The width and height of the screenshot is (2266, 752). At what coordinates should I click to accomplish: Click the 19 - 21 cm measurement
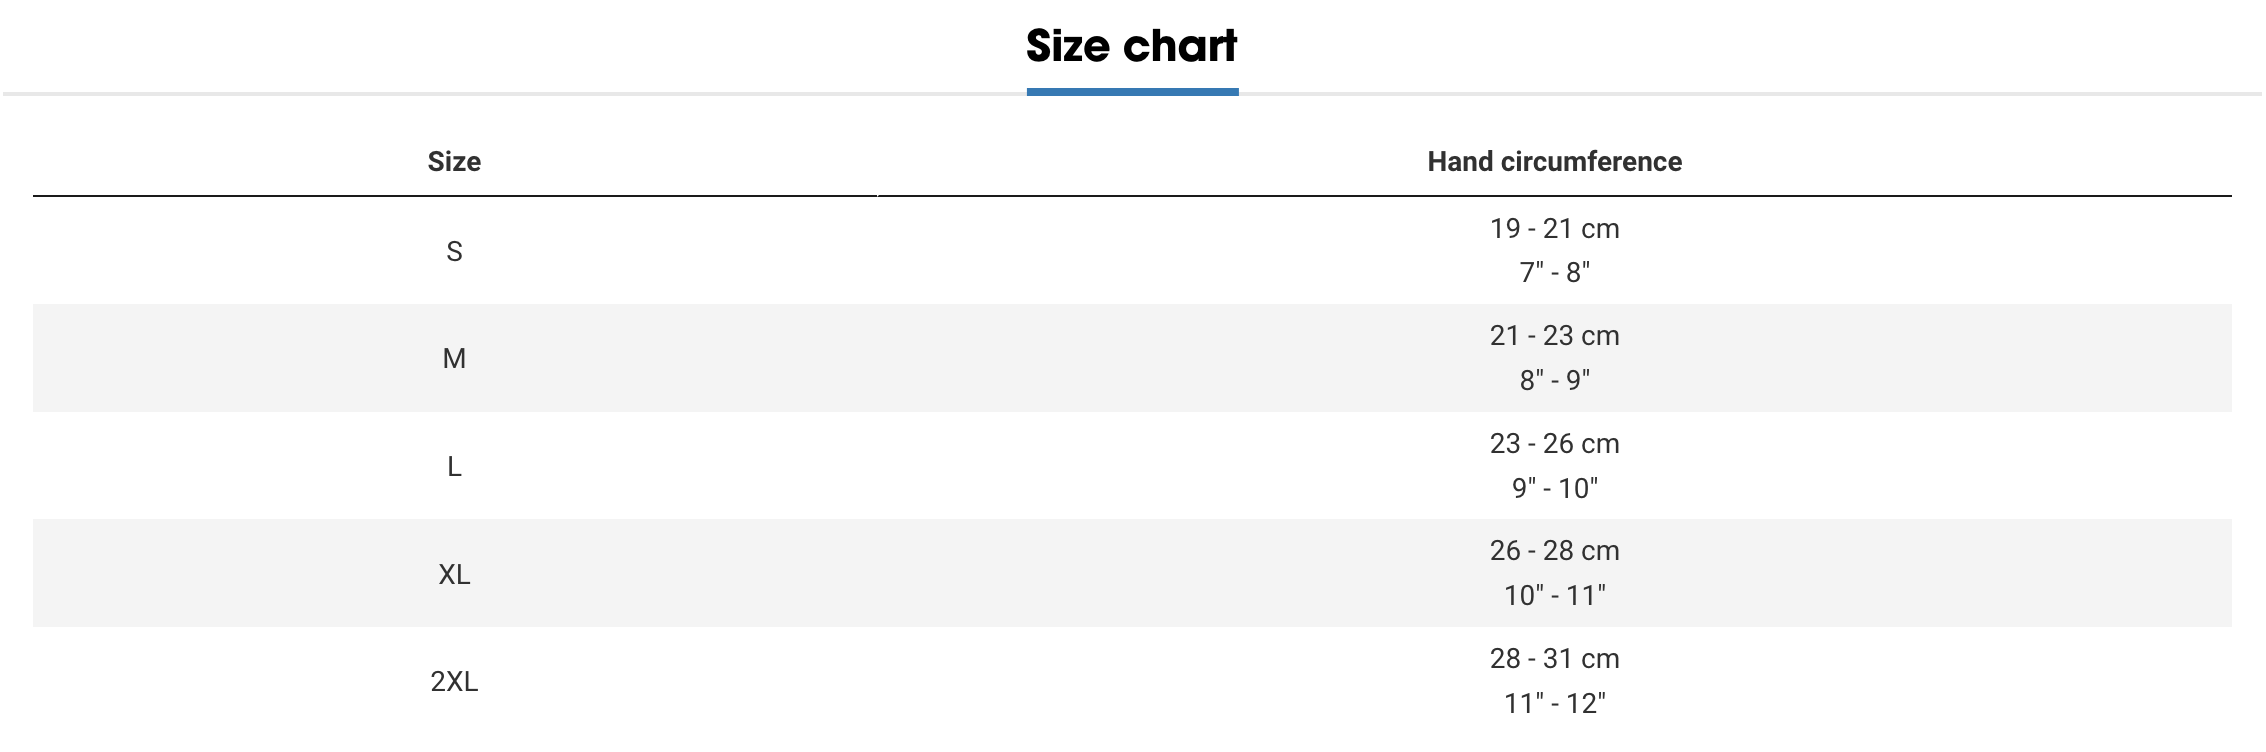(1554, 229)
